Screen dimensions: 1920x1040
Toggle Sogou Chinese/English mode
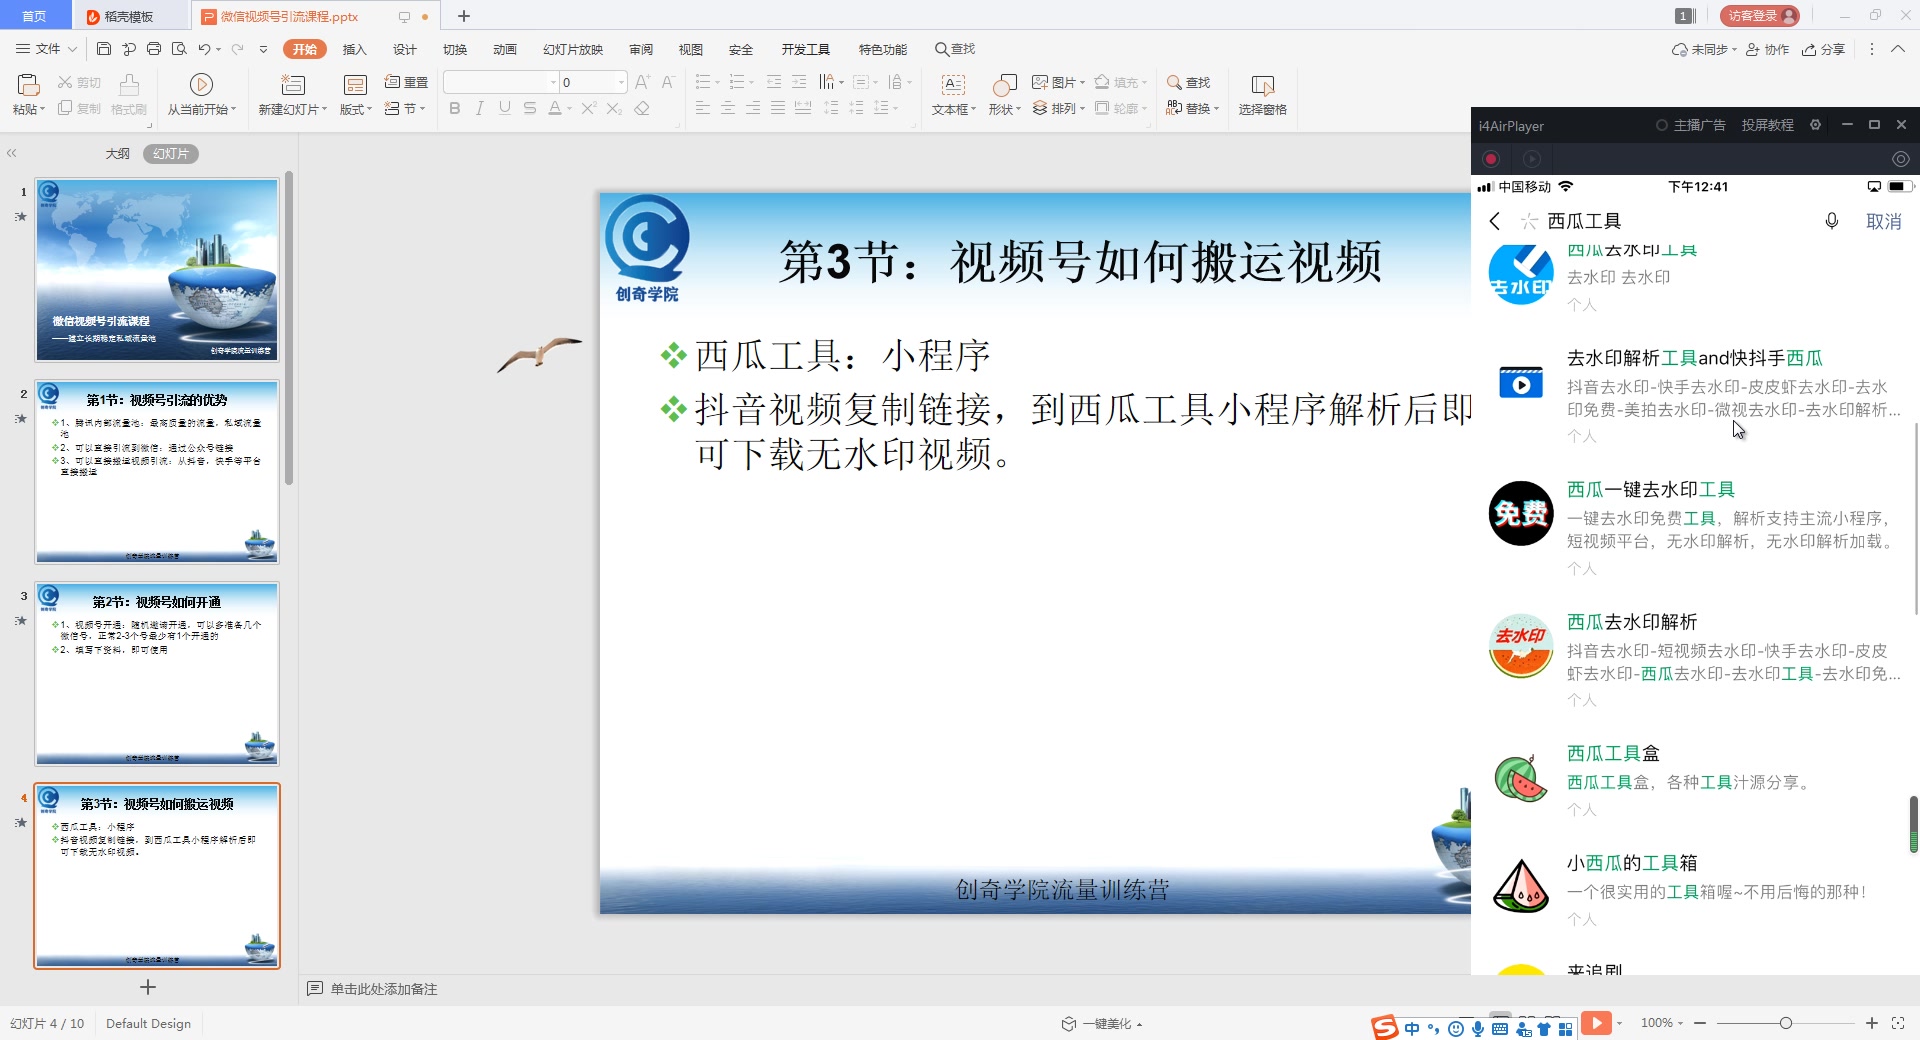1412,1028
